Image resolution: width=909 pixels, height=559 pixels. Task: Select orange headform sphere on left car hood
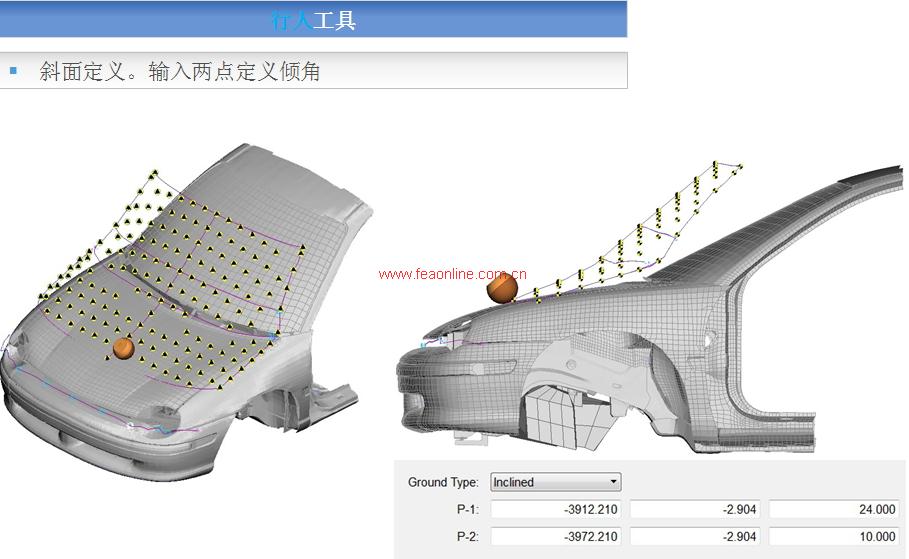123,348
